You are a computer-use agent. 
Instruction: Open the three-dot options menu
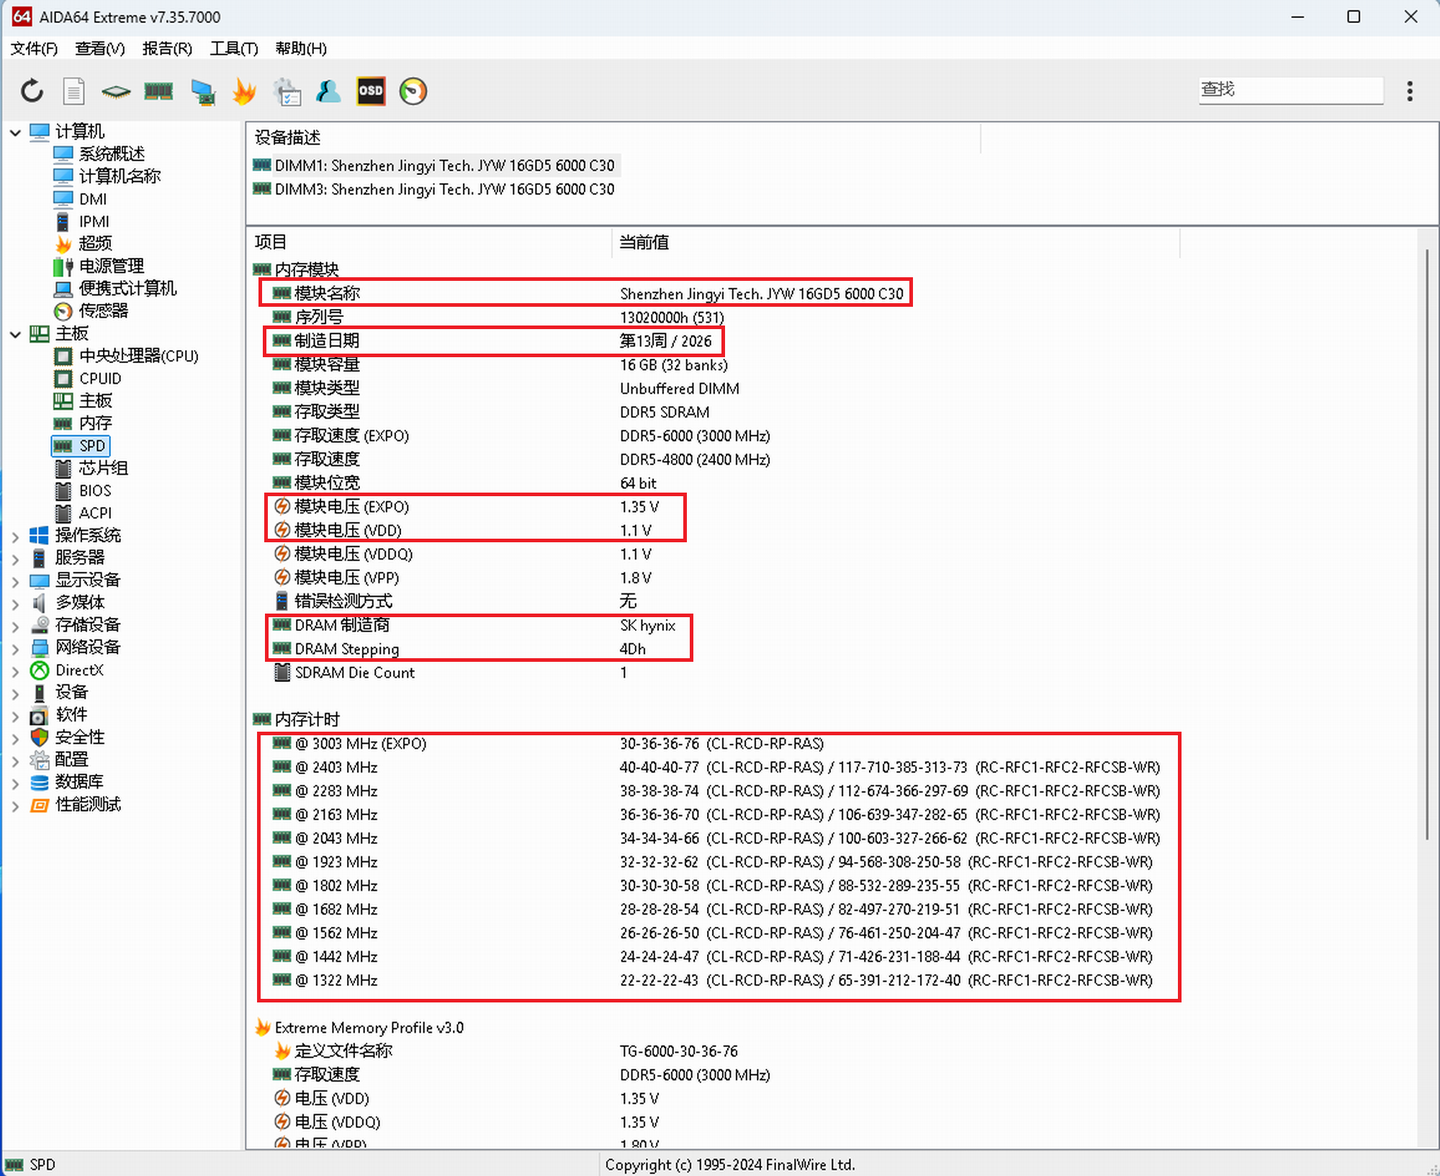point(1410,91)
